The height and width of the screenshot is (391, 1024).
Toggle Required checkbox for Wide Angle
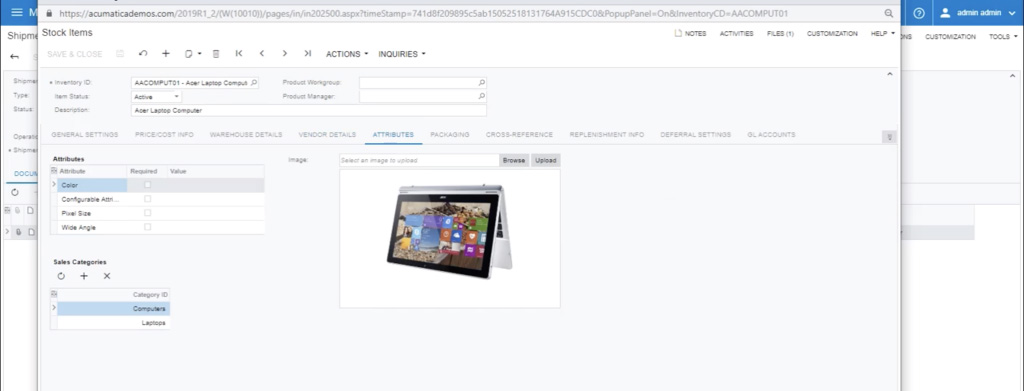148,227
